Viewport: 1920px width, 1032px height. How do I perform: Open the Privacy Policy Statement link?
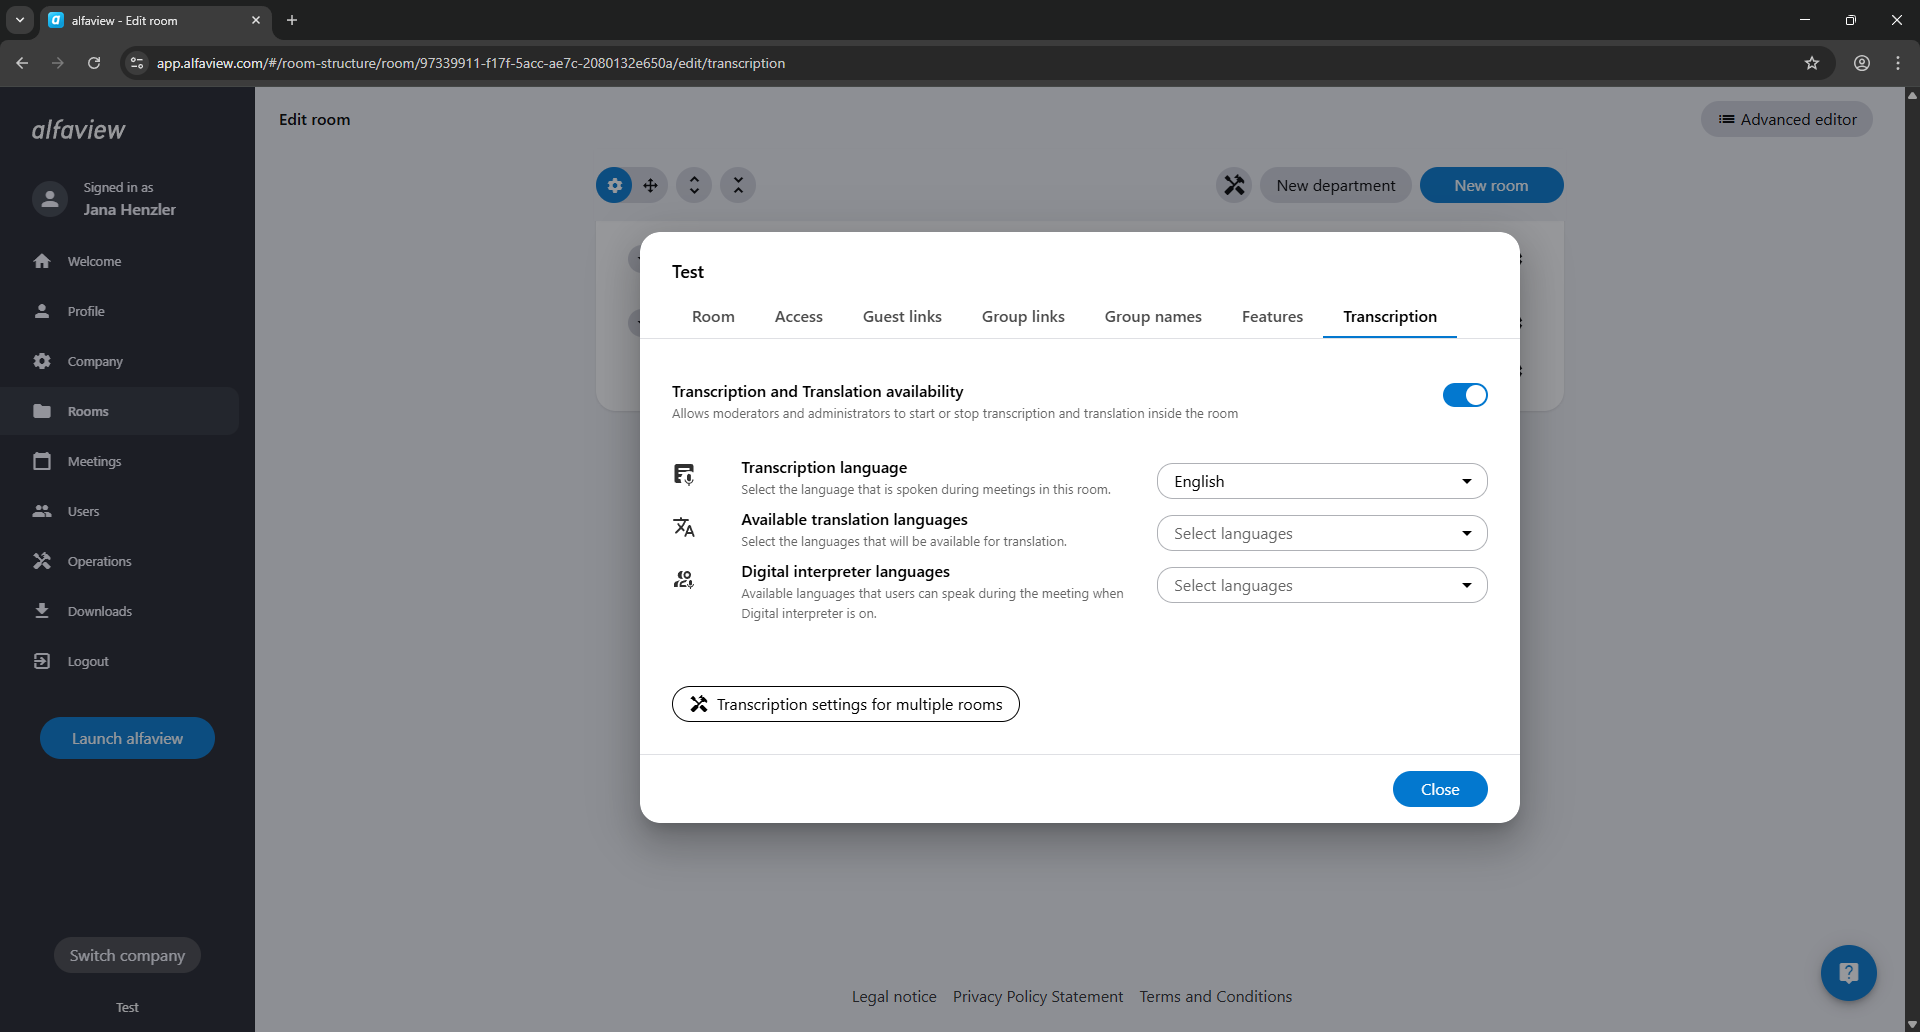pyautogui.click(x=1037, y=996)
